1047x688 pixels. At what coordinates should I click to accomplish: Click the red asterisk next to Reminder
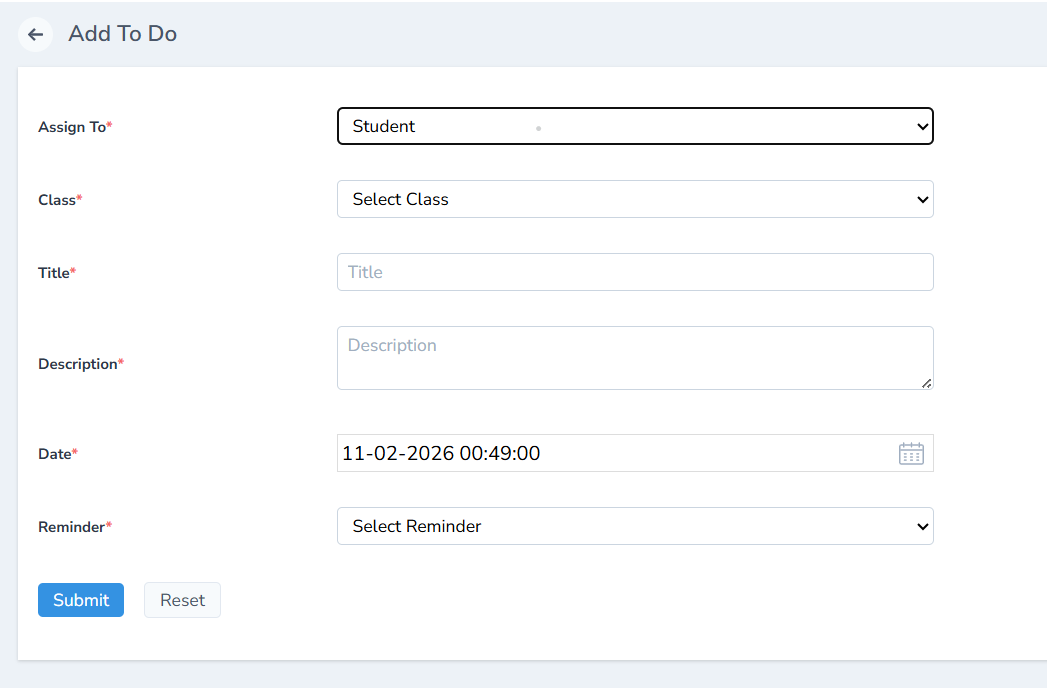pyautogui.click(x=110, y=522)
